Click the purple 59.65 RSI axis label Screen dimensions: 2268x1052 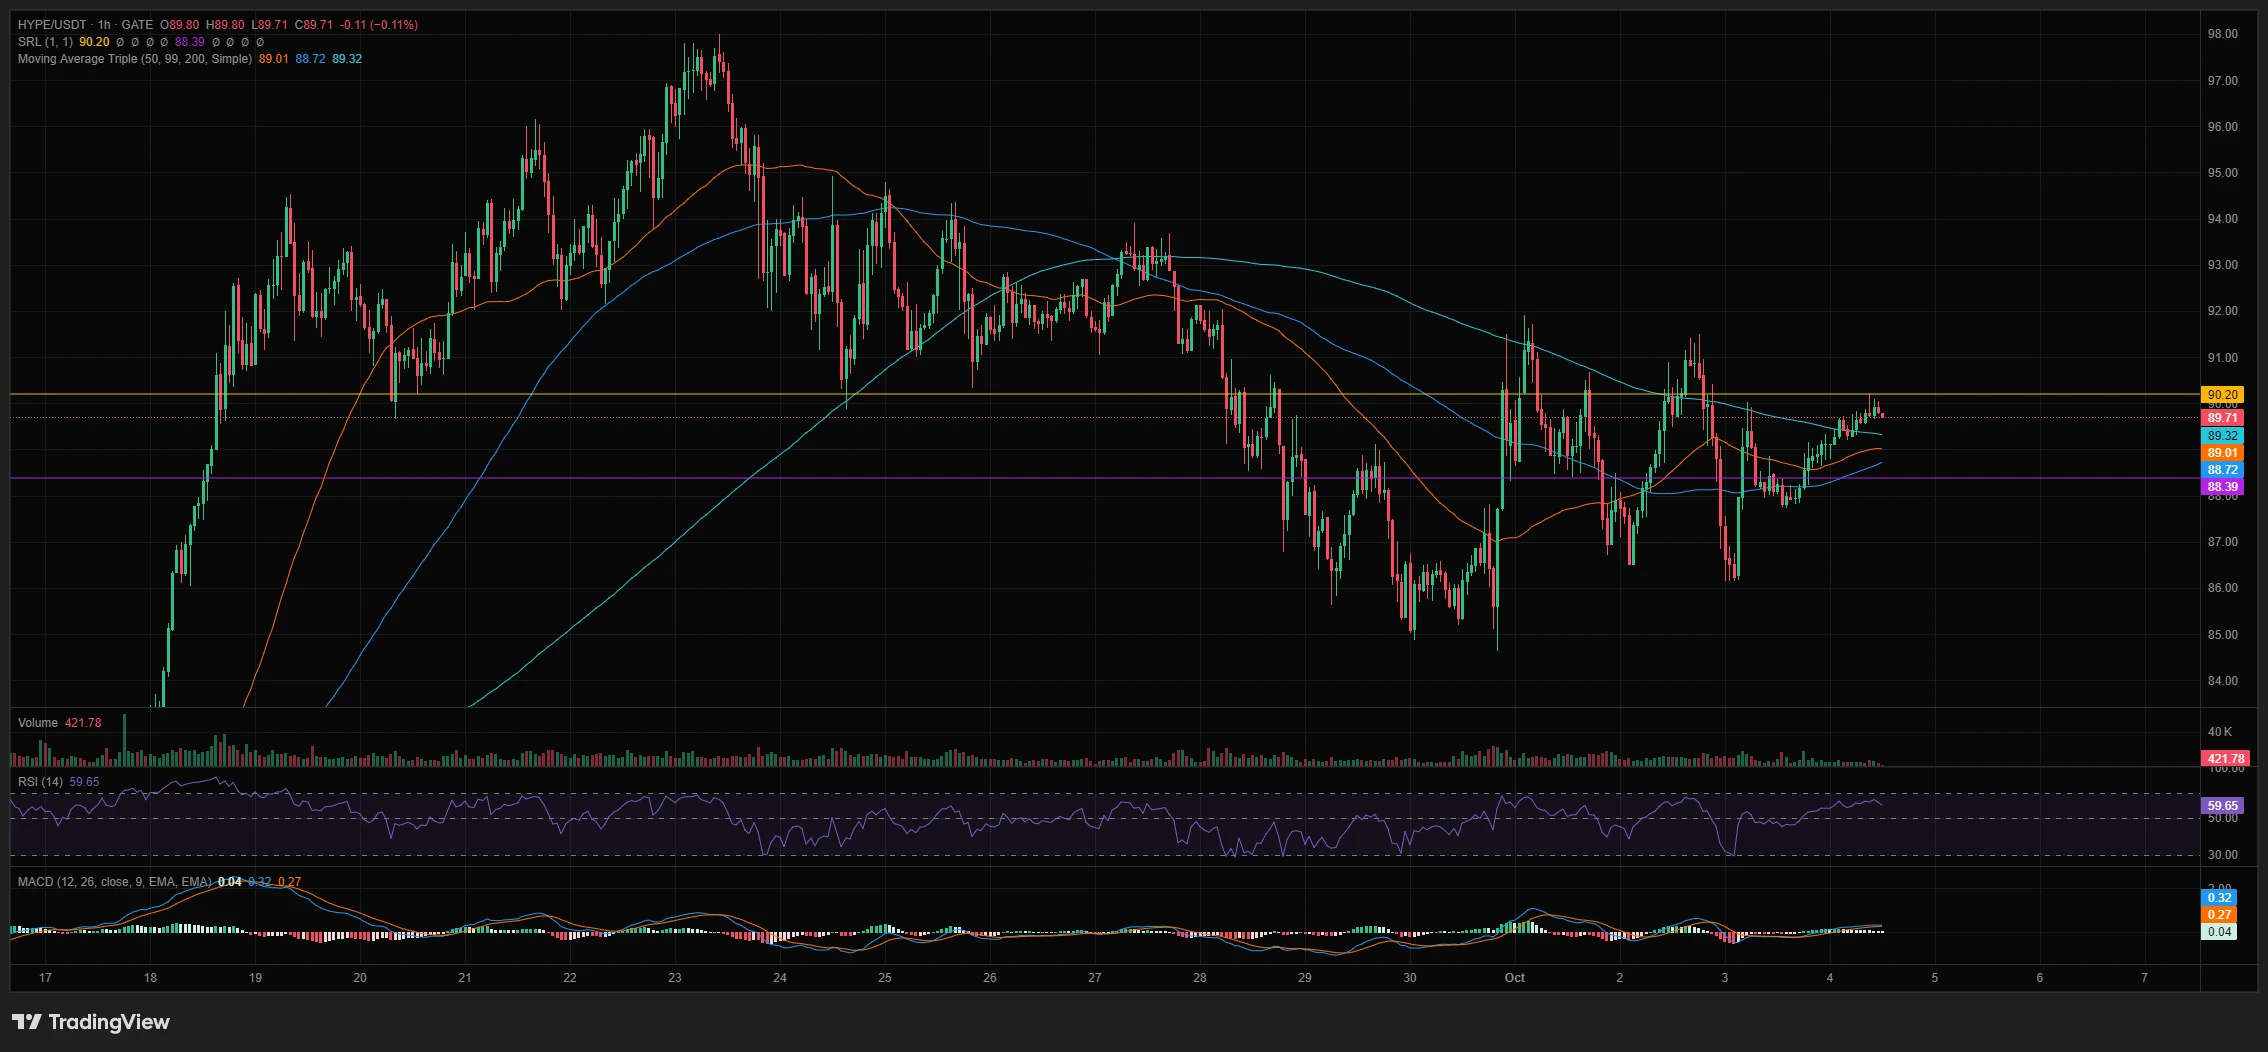point(2222,806)
